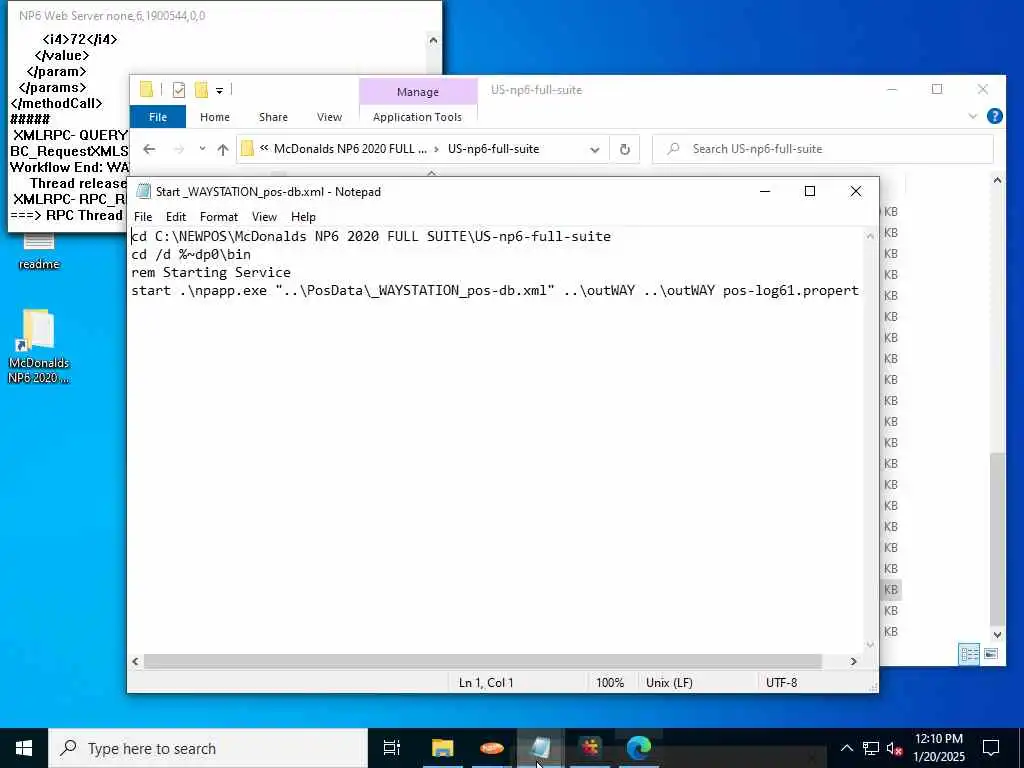
Task: Expand breadcrumb overflow chevrons
Action: coord(264,148)
